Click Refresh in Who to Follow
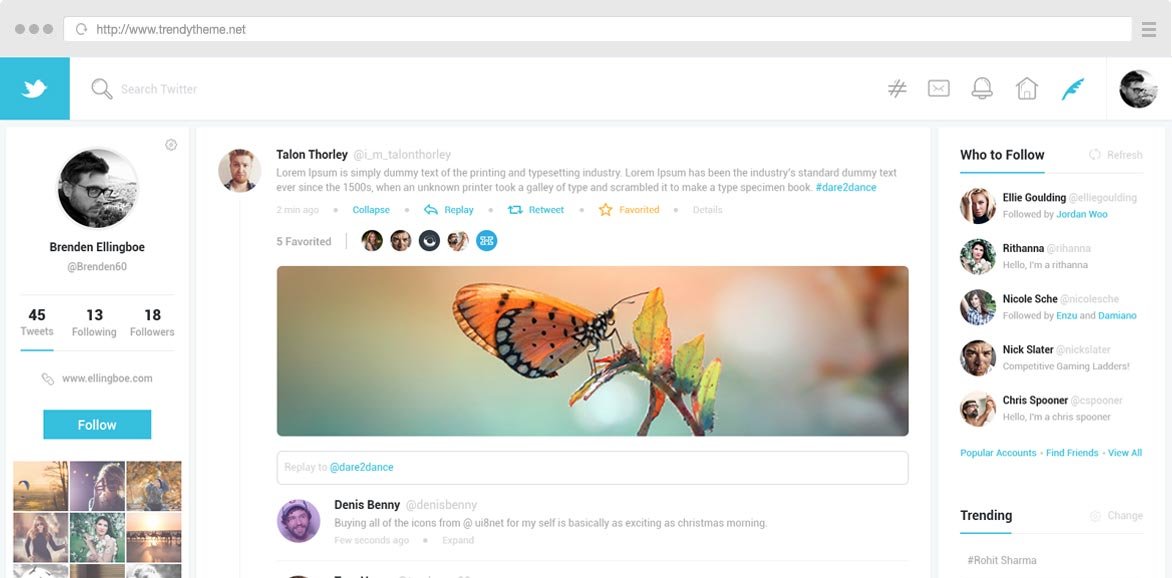This screenshot has width=1172, height=578. coord(1116,155)
